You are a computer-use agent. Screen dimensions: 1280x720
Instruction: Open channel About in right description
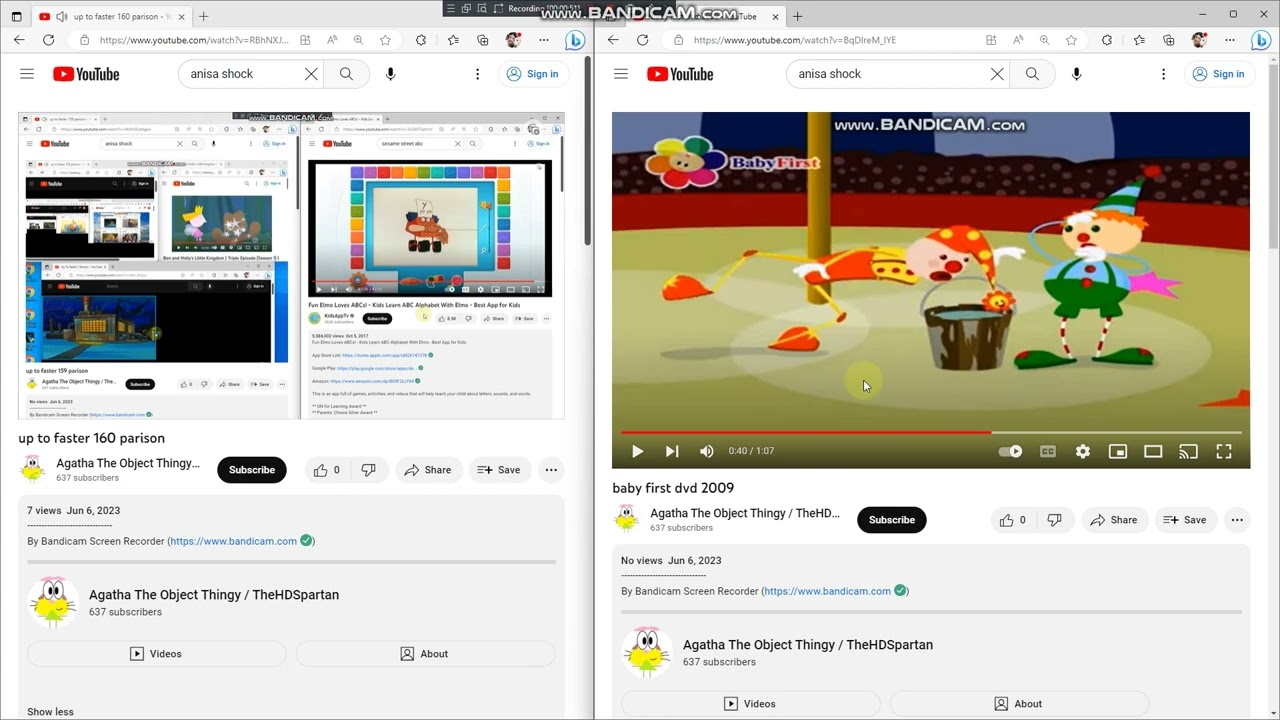click(1019, 704)
